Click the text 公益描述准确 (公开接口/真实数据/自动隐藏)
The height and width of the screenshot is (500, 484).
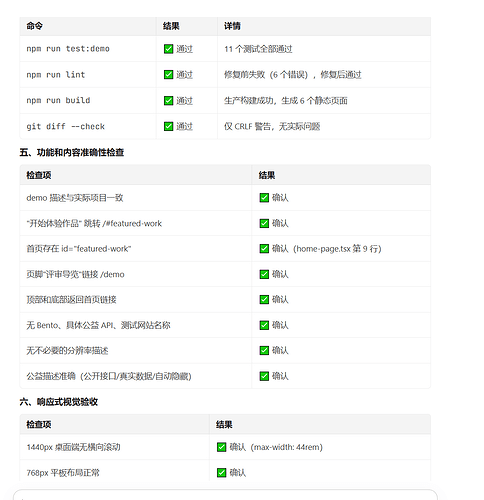pos(109,376)
